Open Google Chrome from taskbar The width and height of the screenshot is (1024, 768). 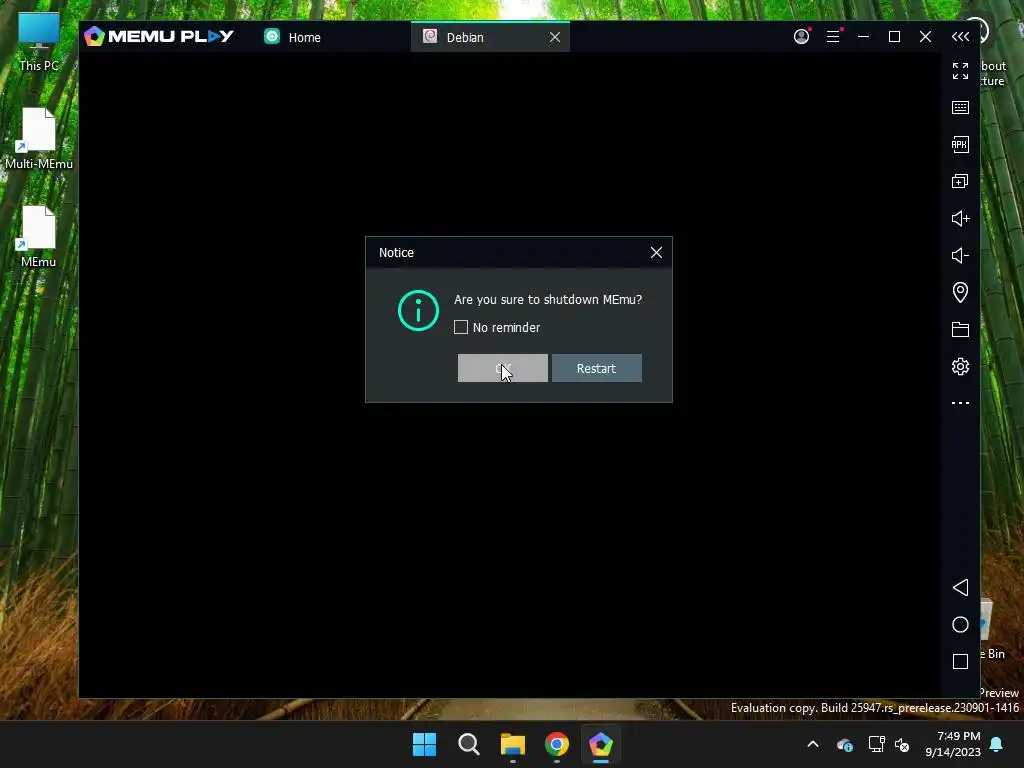pos(557,744)
